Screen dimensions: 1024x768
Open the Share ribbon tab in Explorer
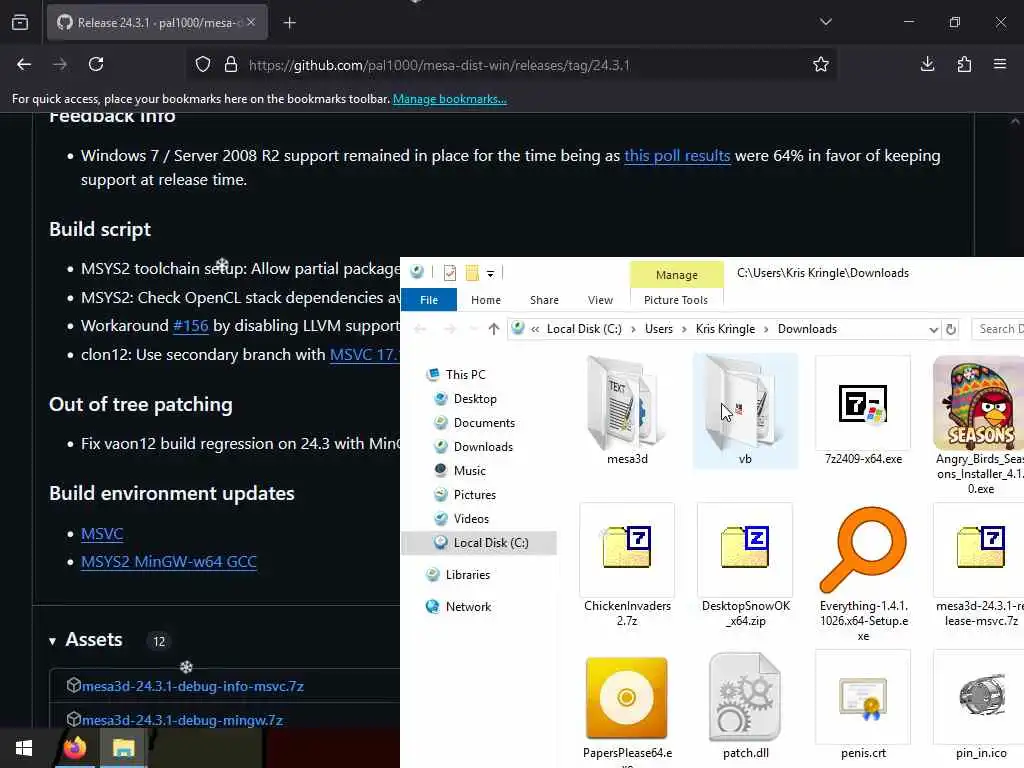(x=544, y=300)
